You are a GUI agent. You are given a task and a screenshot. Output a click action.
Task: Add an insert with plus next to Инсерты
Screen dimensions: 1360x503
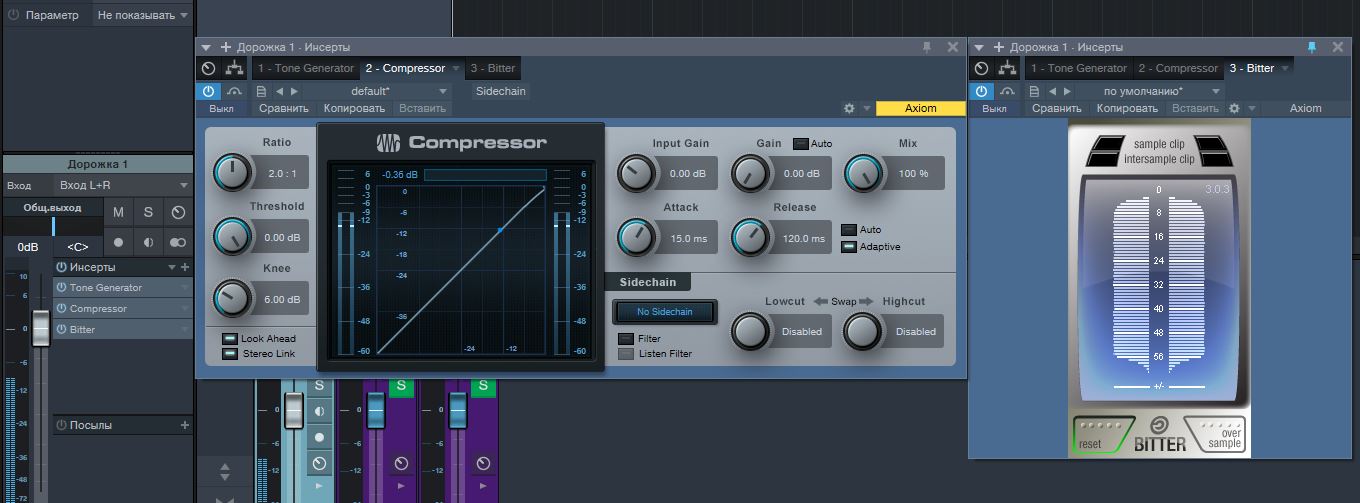click(x=184, y=267)
